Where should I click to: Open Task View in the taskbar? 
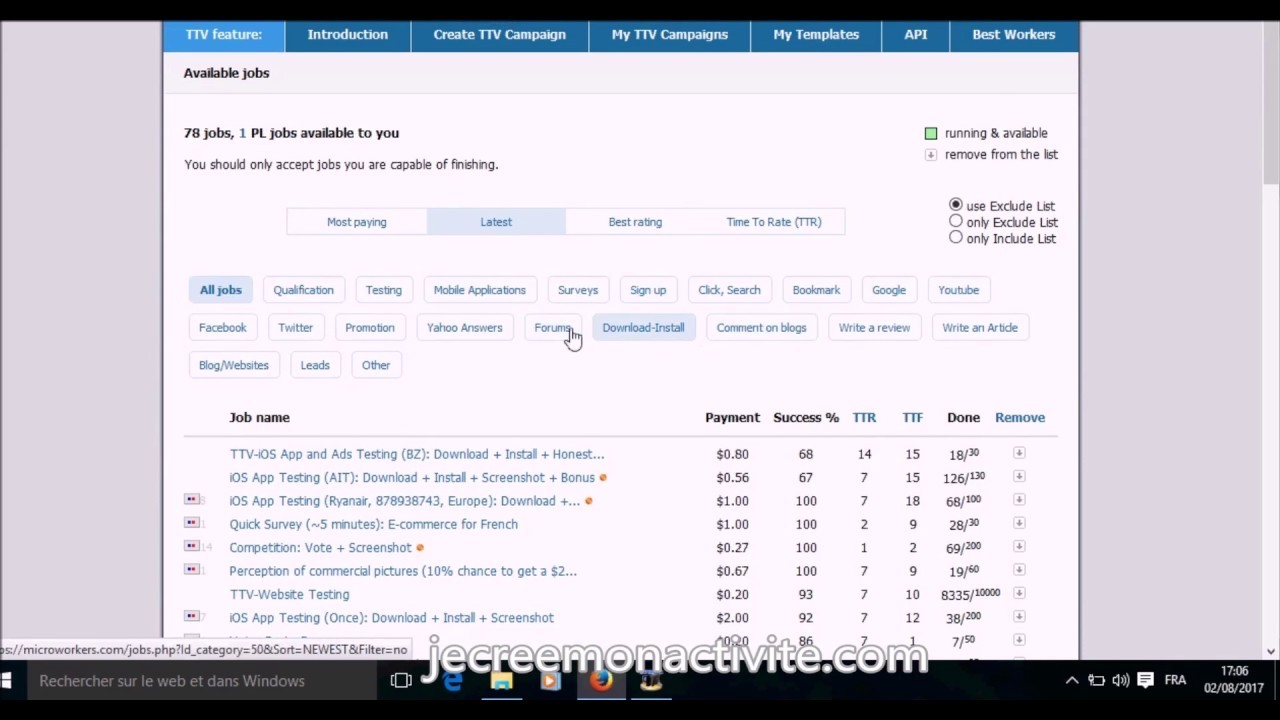(401, 681)
